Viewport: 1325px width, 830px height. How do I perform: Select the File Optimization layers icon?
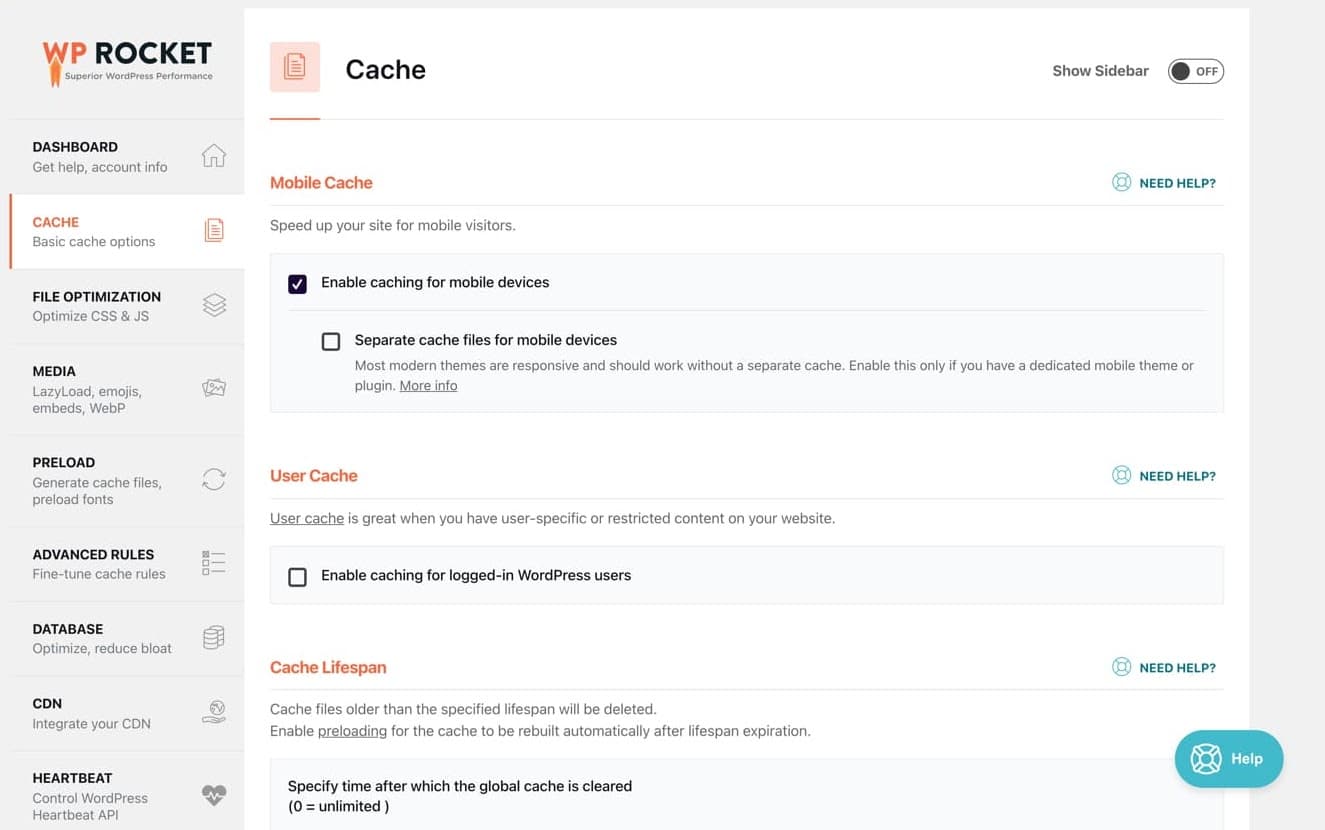(x=213, y=305)
